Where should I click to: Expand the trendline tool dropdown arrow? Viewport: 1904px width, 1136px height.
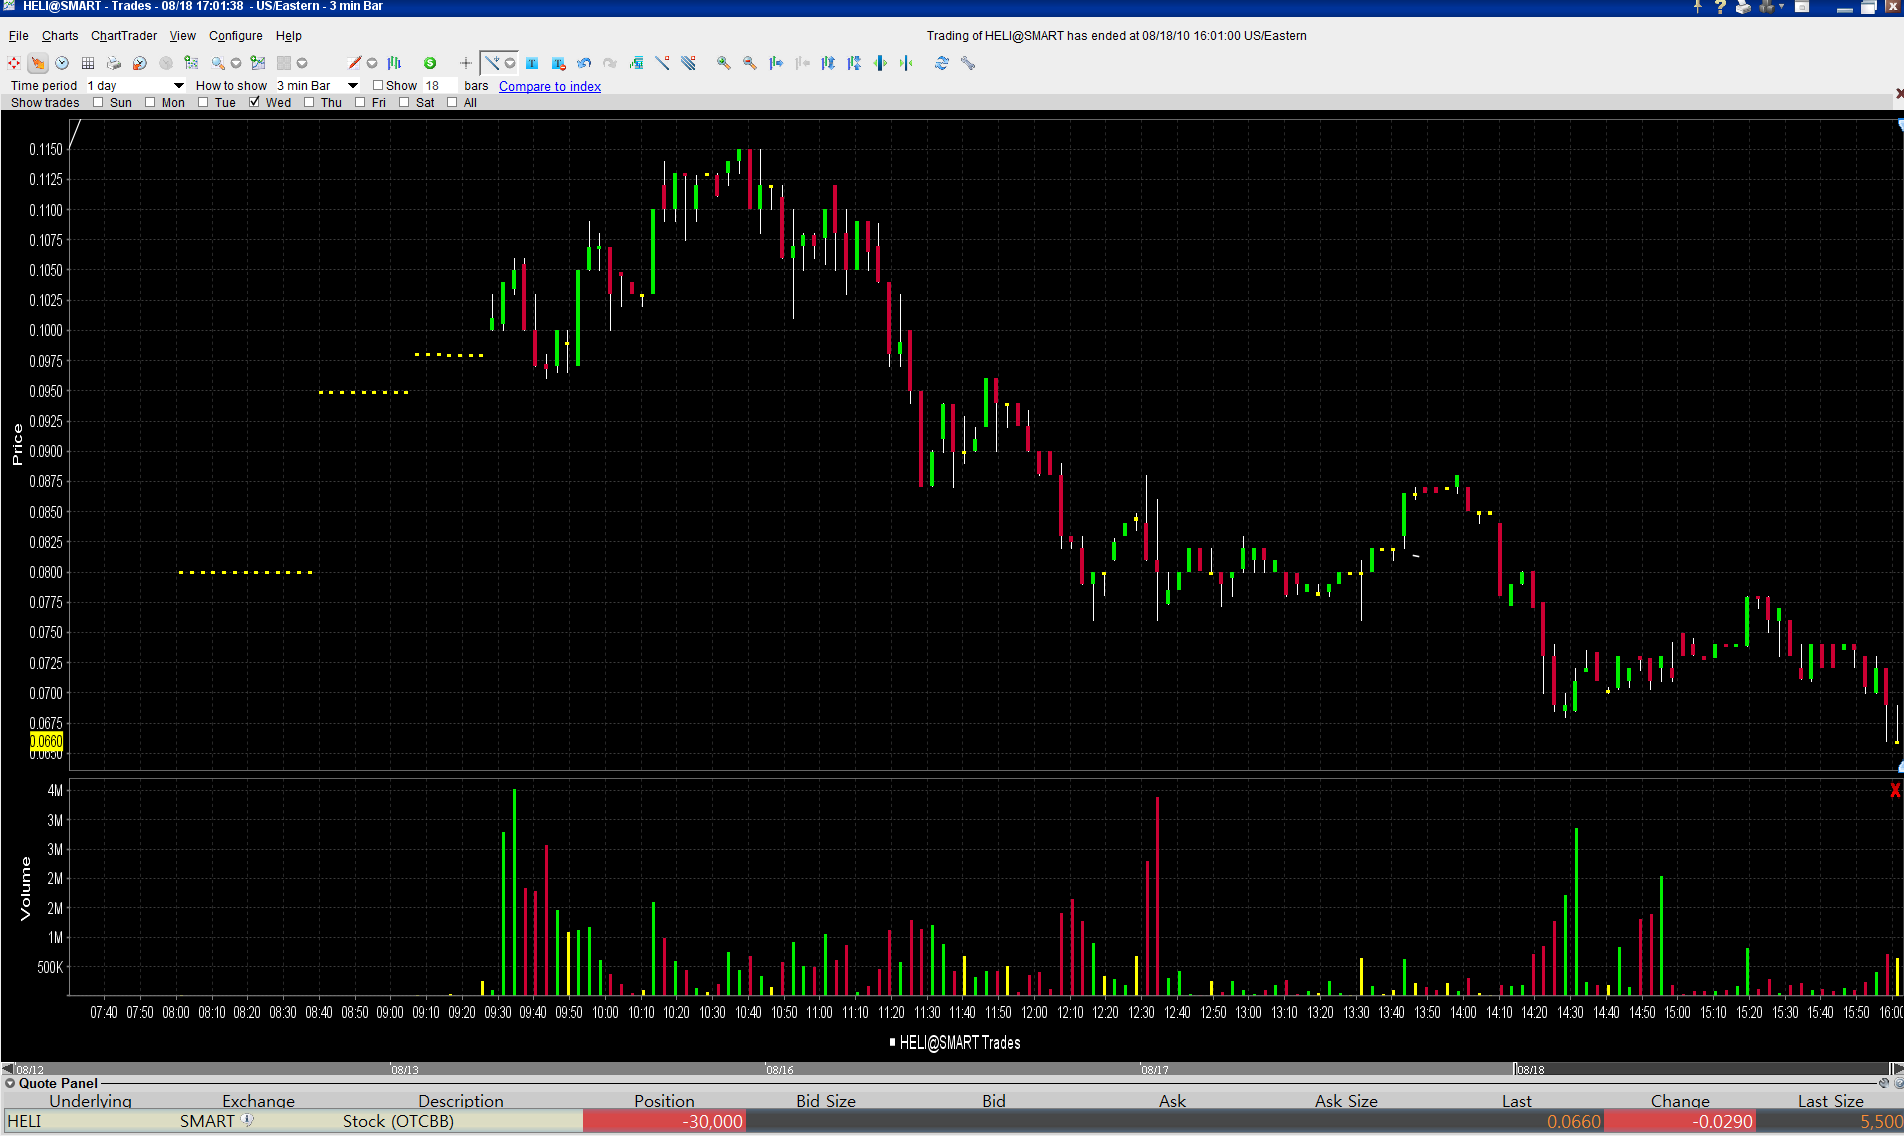[x=510, y=63]
